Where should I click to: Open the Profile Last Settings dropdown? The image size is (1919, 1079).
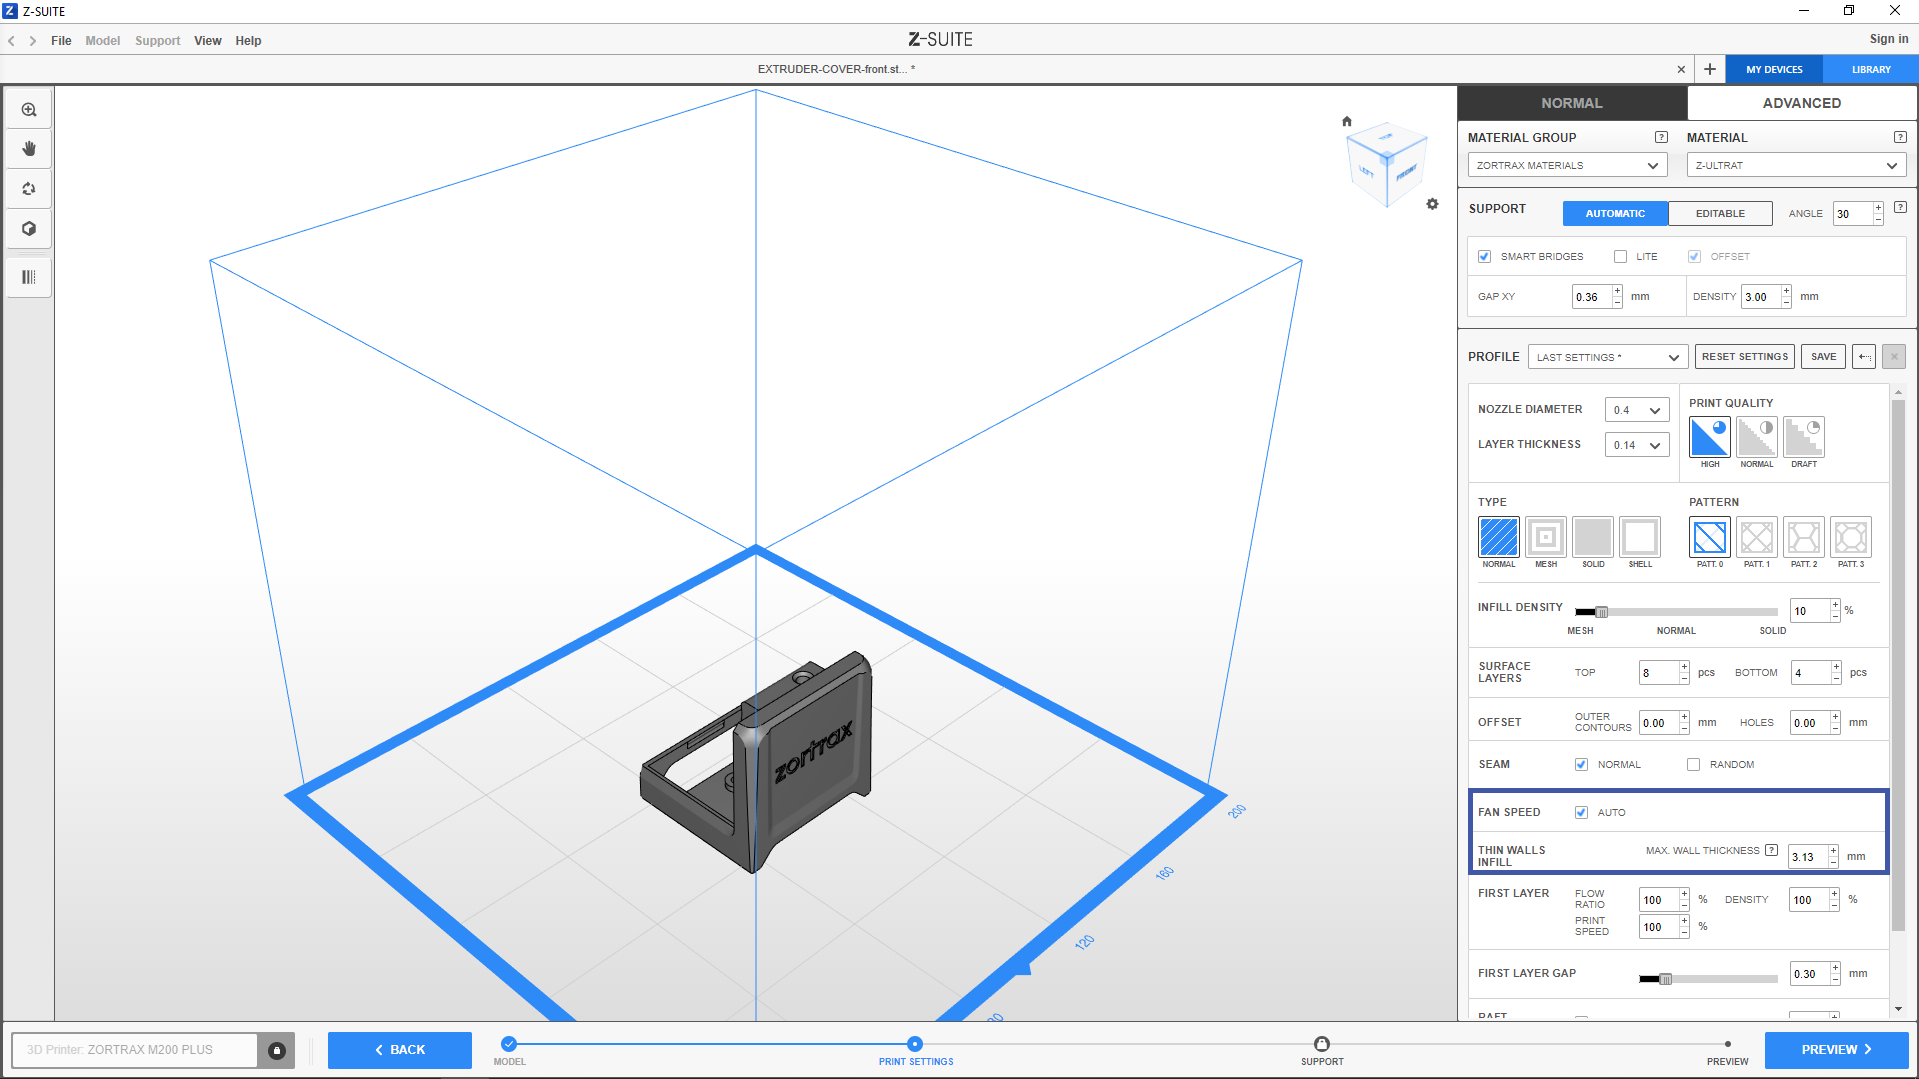[x=1607, y=357]
